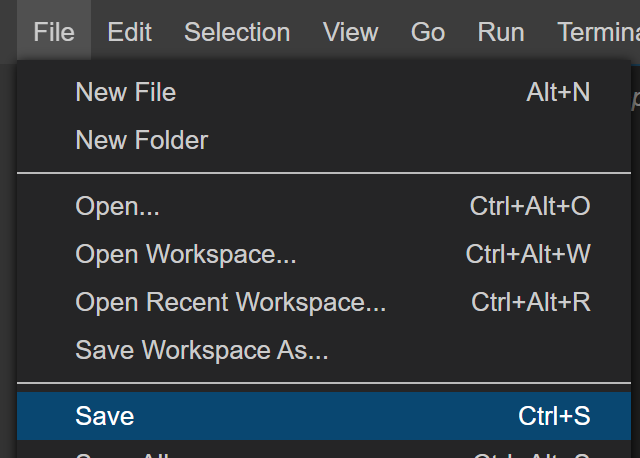The height and width of the screenshot is (458, 640).
Task: Select the Open... menu entry
Action: 324,206
